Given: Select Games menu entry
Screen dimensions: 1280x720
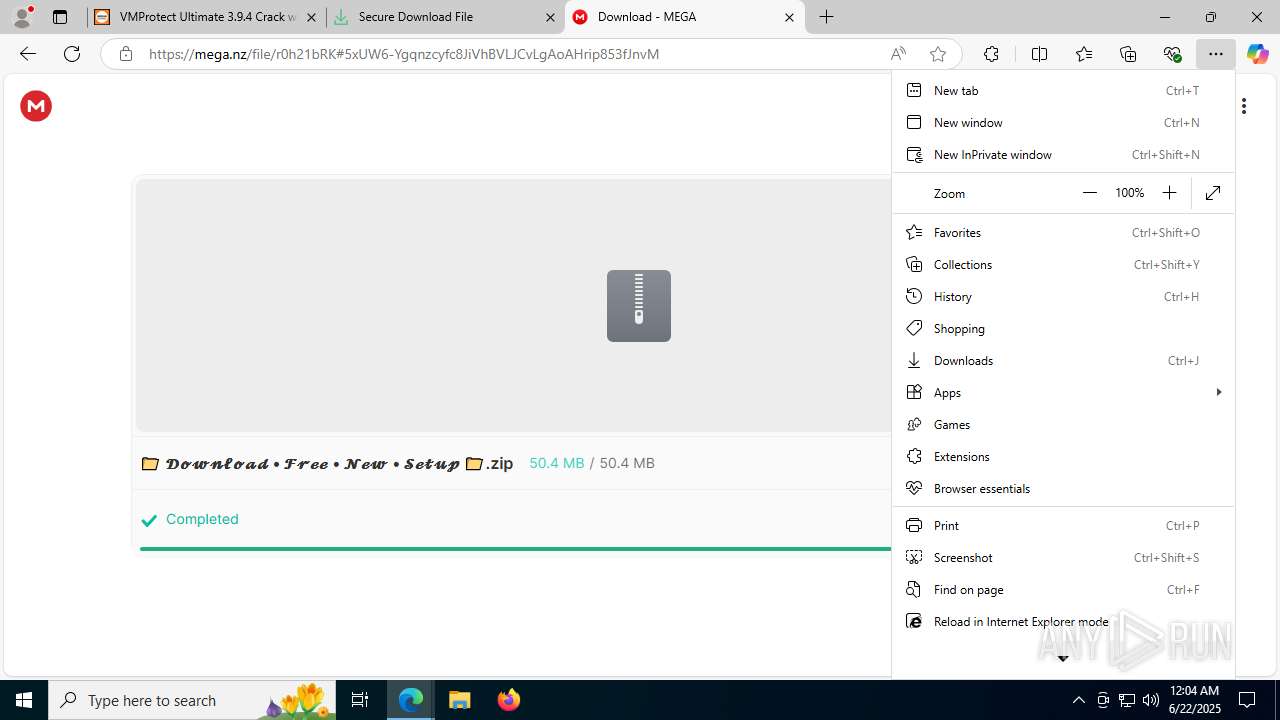Looking at the screenshot, I should pos(1063,424).
